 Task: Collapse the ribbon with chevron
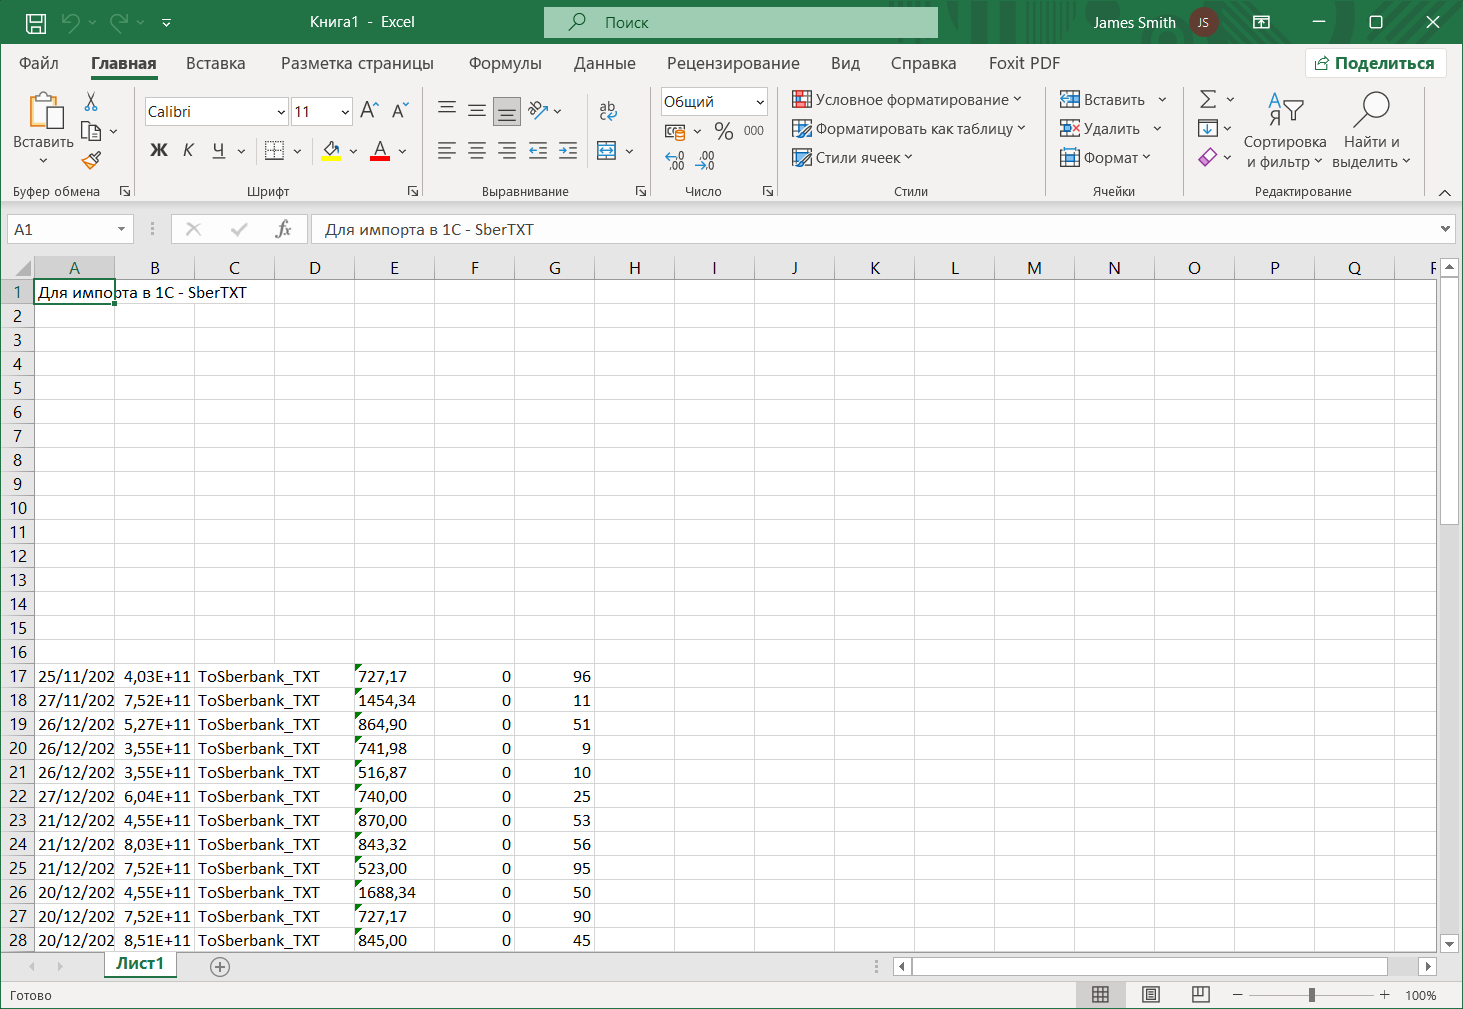click(x=1444, y=192)
